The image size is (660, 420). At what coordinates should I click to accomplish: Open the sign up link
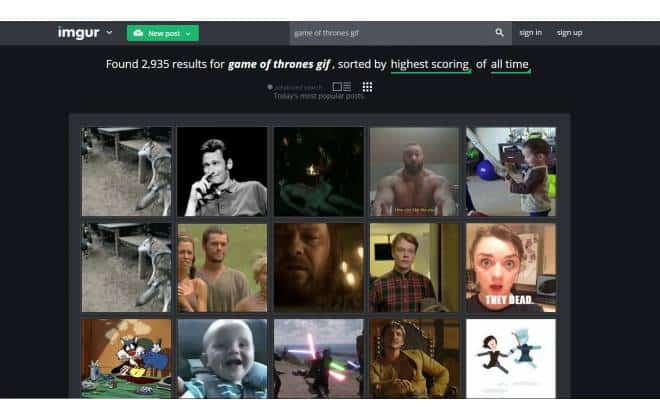[x=569, y=32]
